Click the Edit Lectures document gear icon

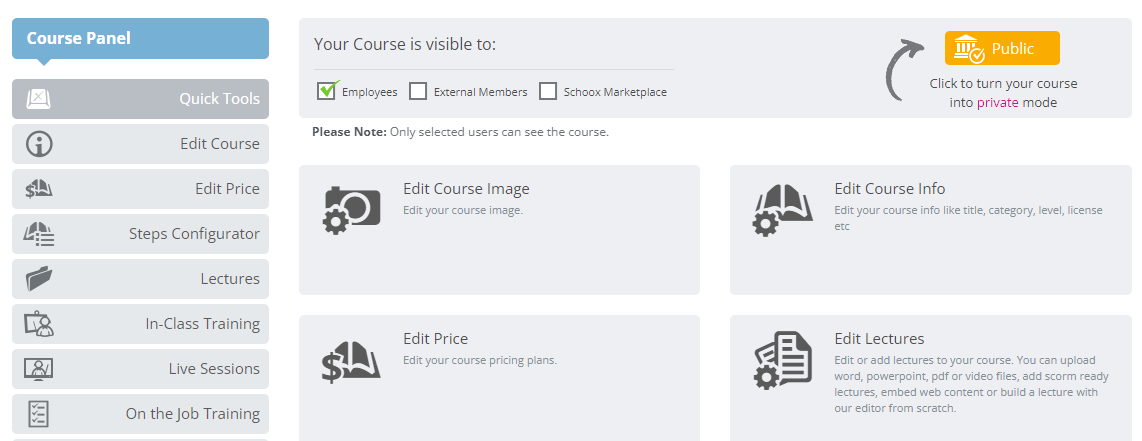tap(782, 360)
